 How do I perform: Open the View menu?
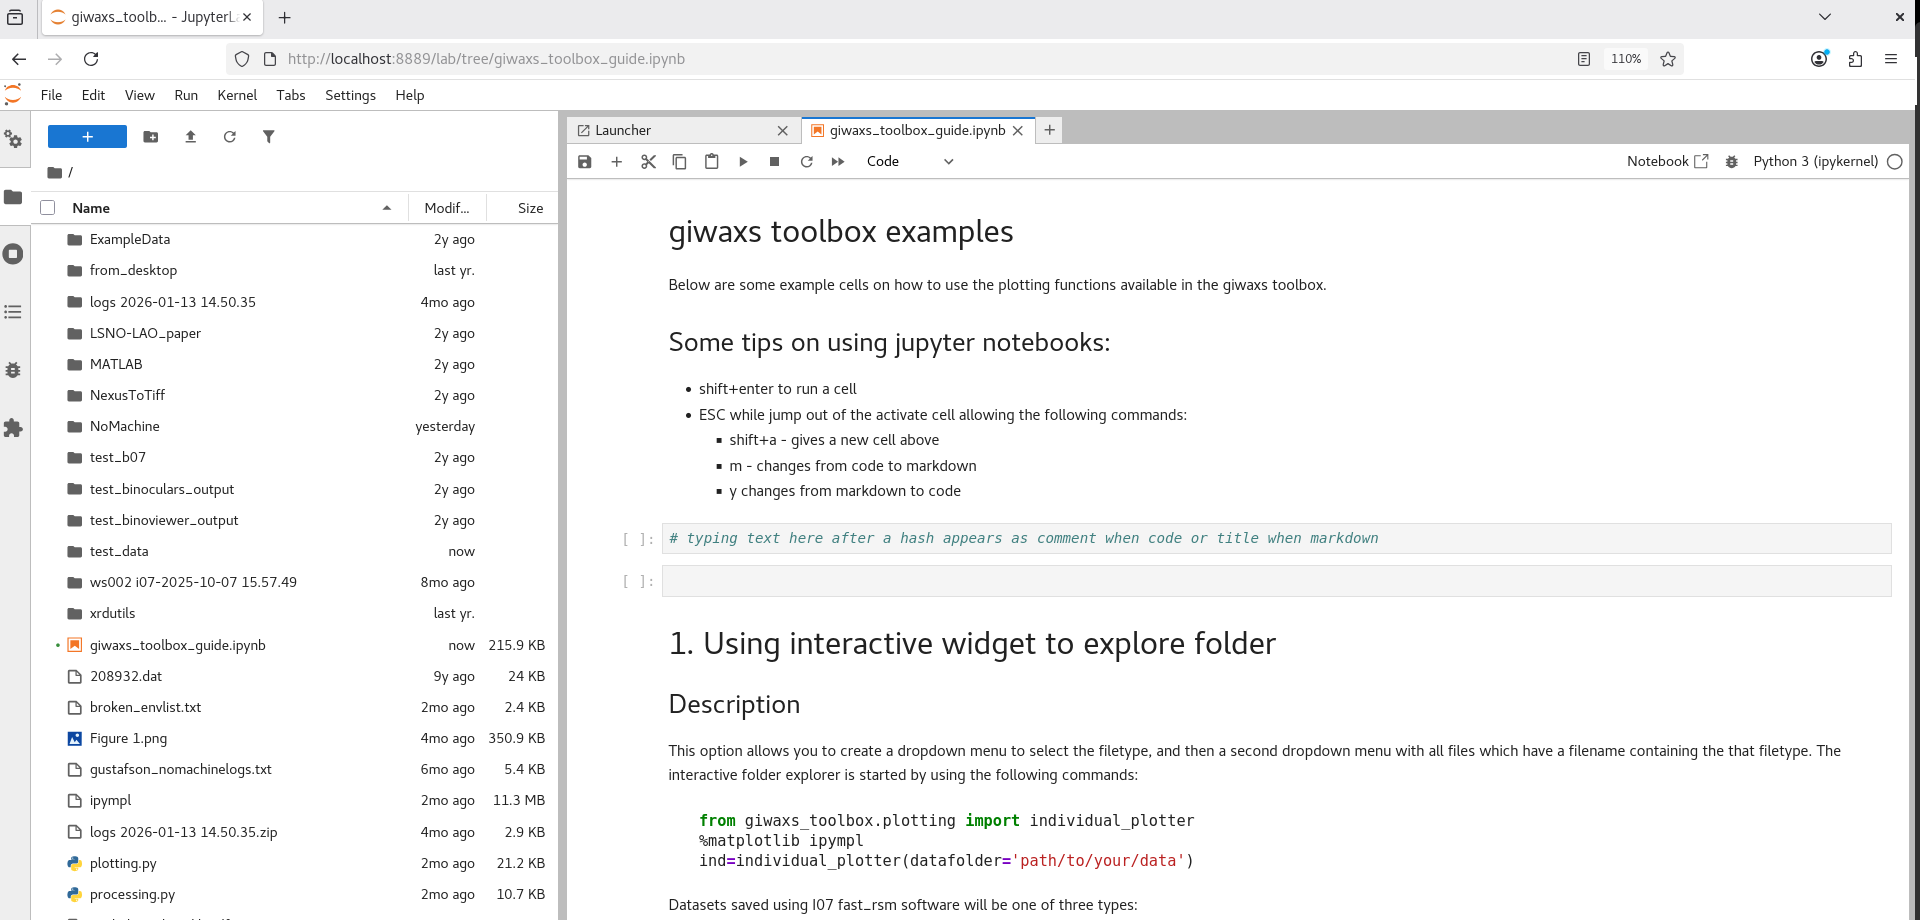click(140, 95)
